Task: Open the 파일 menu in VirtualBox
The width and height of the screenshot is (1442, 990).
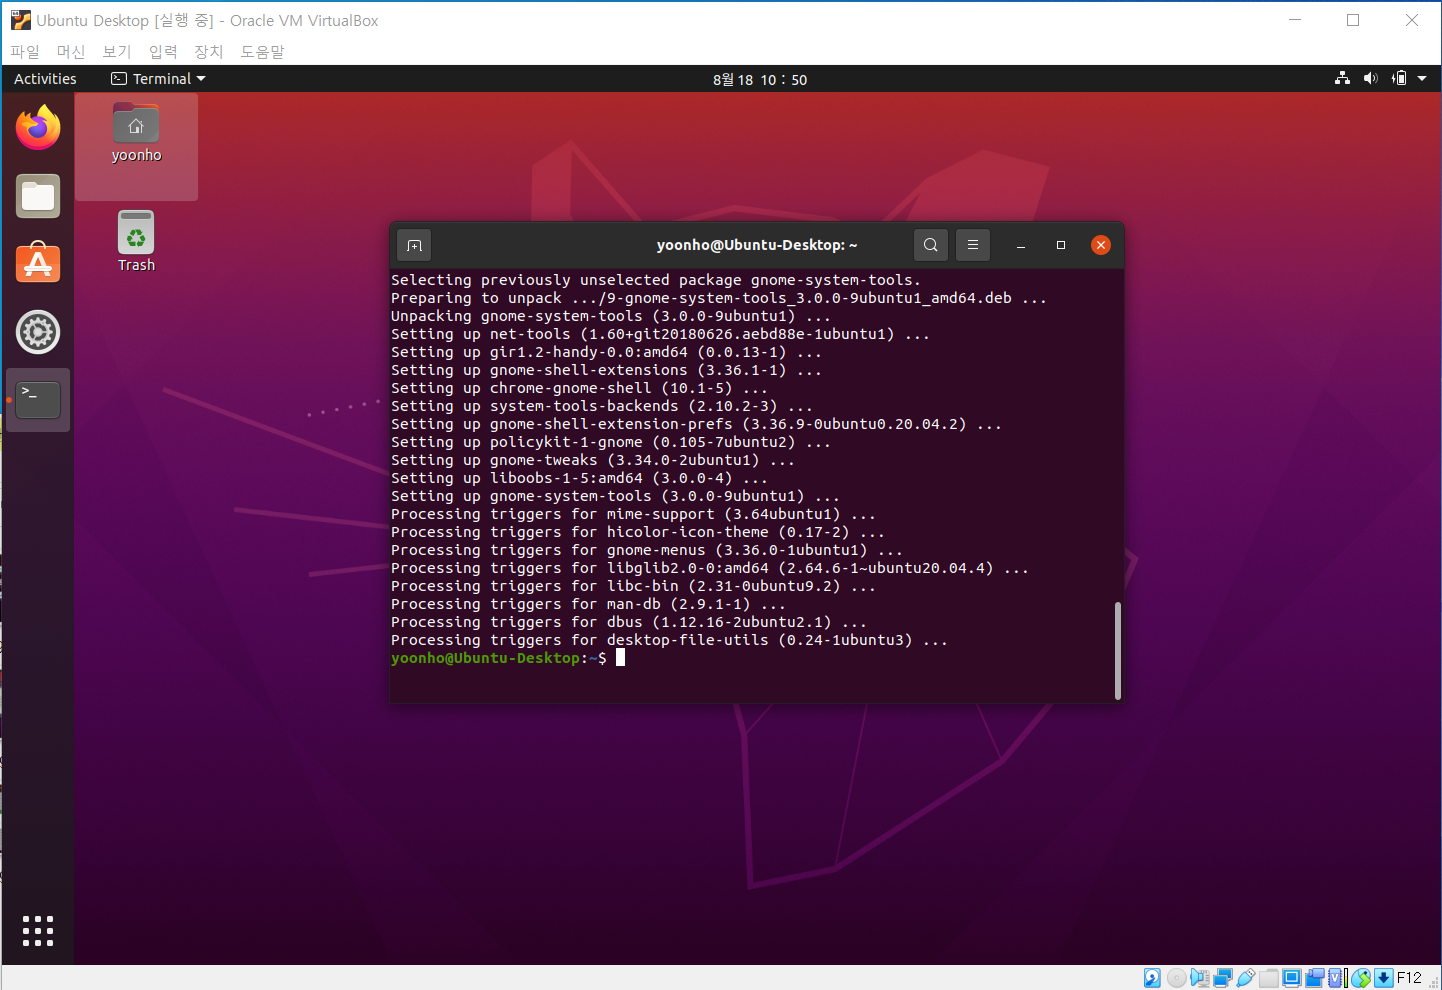Action: (x=25, y=51)
